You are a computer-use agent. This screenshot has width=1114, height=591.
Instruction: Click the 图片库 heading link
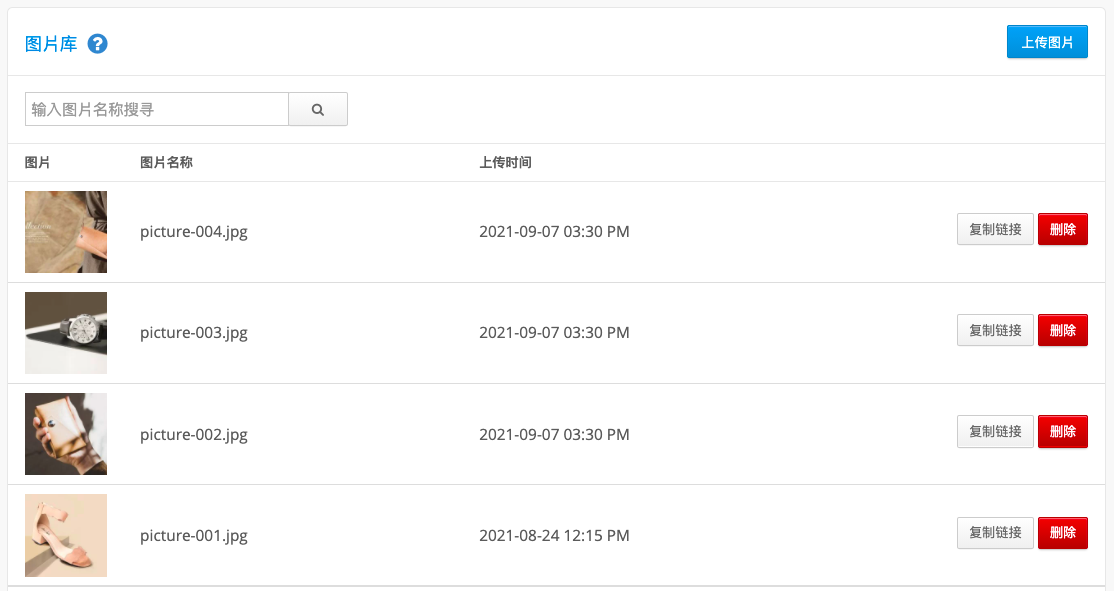[51, 44]
